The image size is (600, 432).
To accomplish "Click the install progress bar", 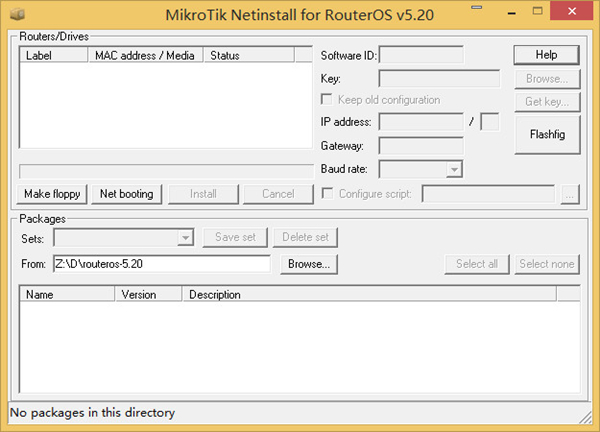I will point(166,171).
